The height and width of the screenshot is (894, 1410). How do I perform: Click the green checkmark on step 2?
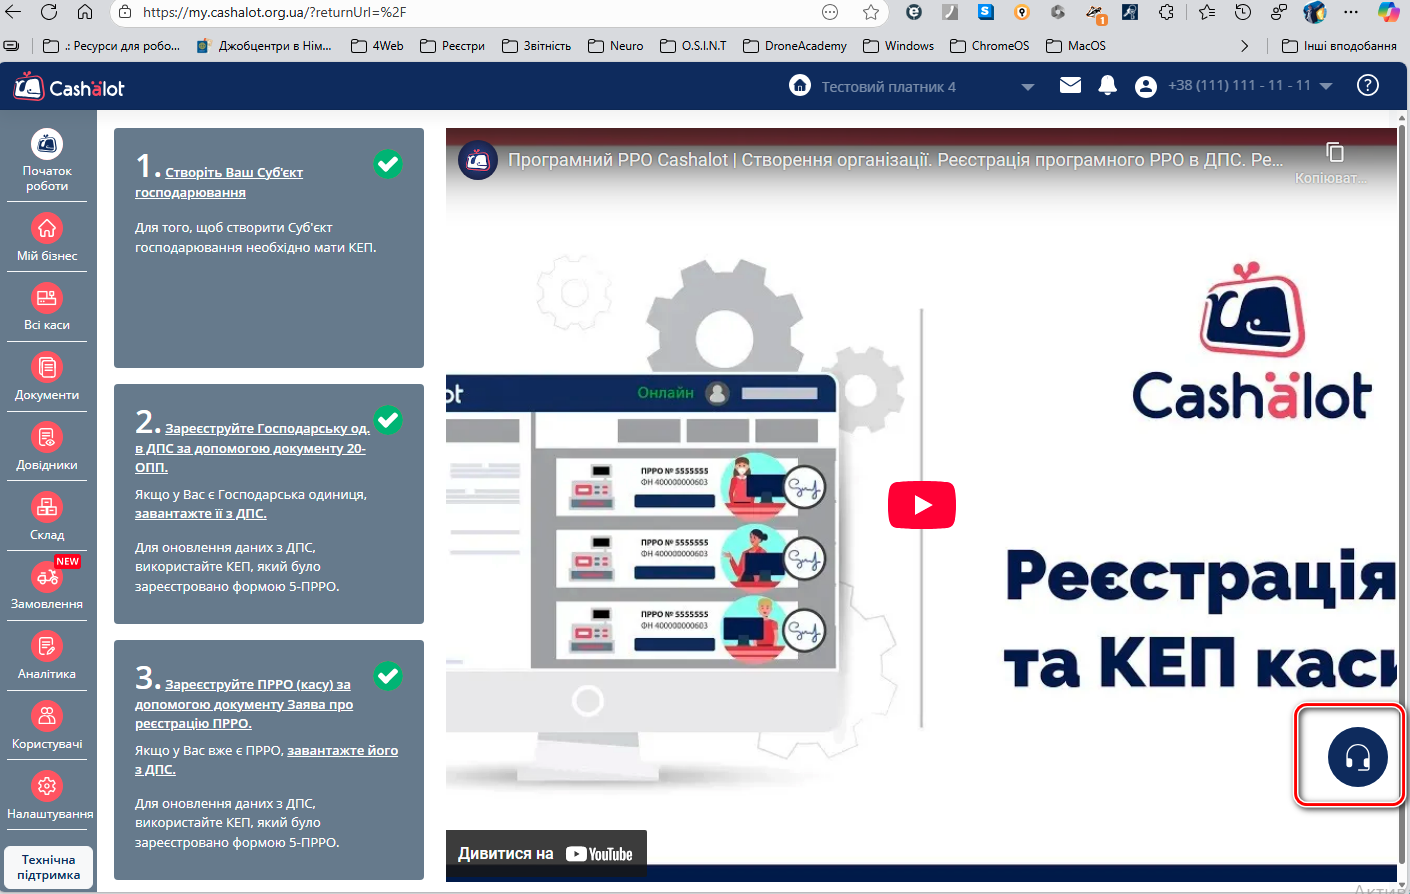tap(388, 420)
